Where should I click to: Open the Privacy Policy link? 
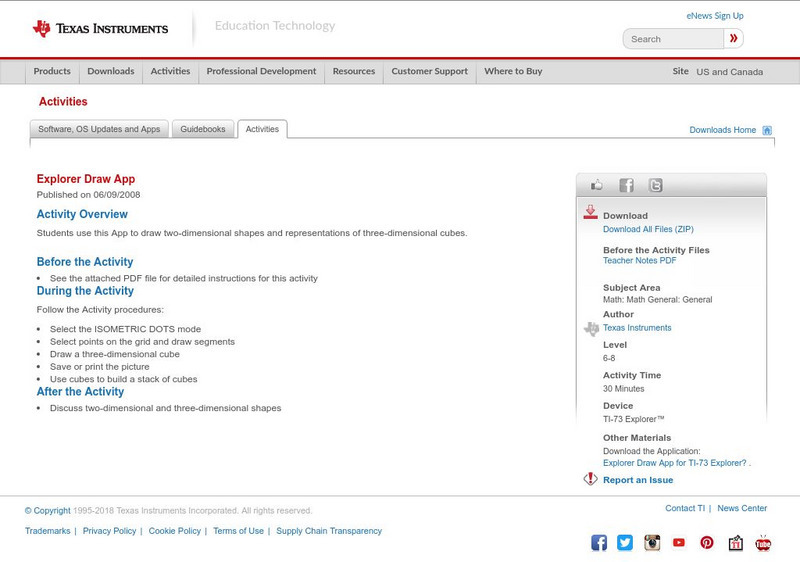point(109,531)
